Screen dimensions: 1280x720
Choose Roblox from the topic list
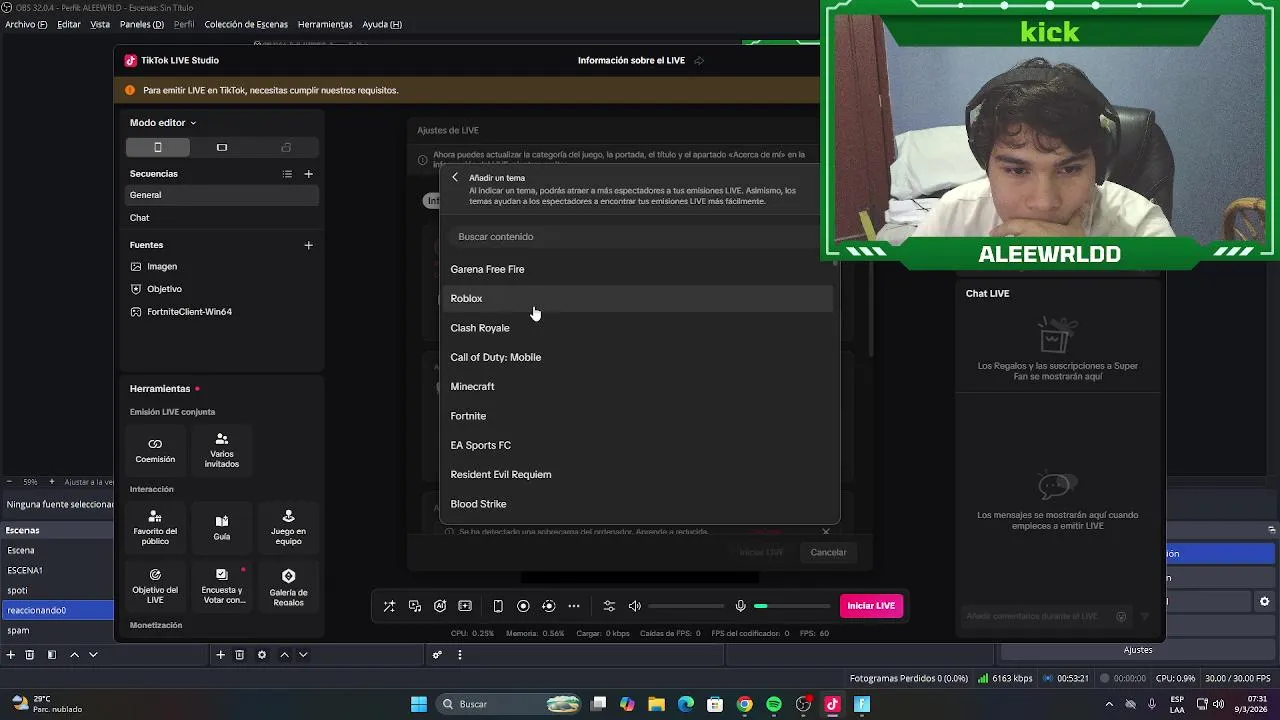pos(638,298)
